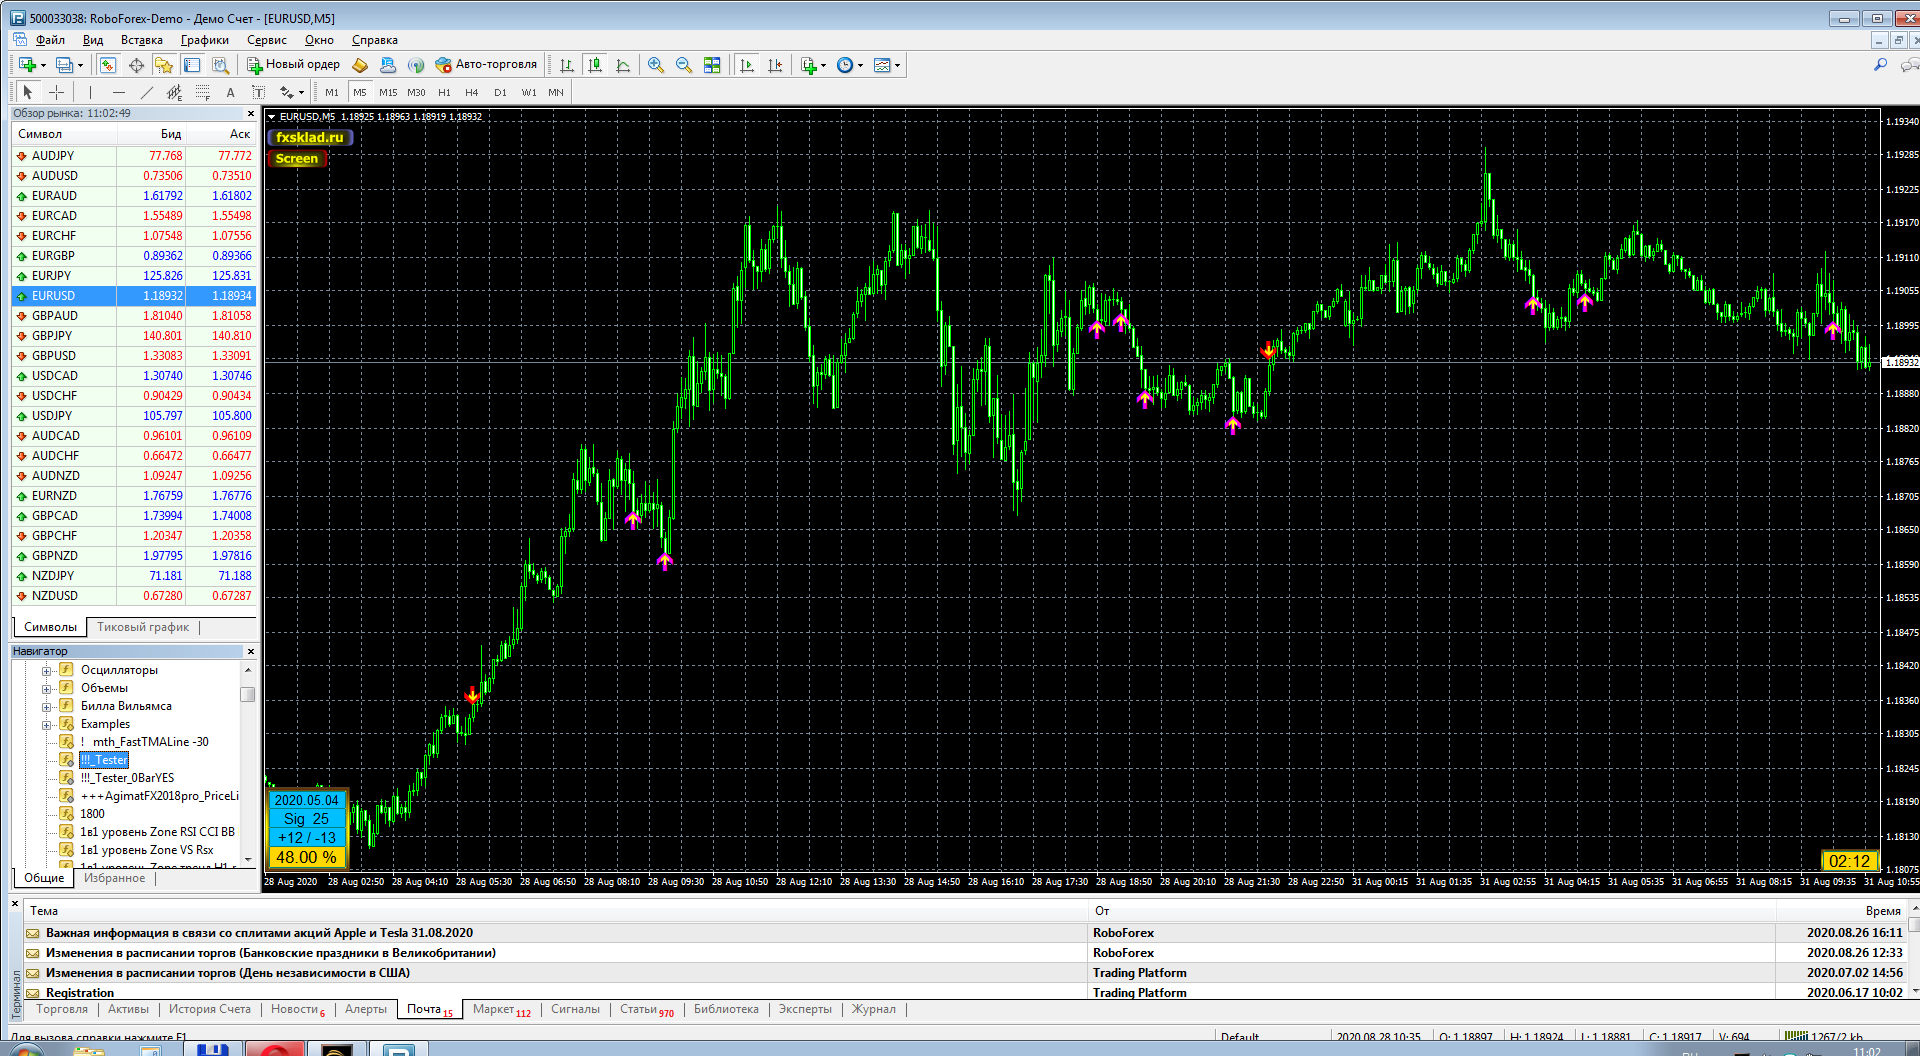Draw a horizontal line tool
Screen dimensions: 1920x1056
click(x=119, y=92)
